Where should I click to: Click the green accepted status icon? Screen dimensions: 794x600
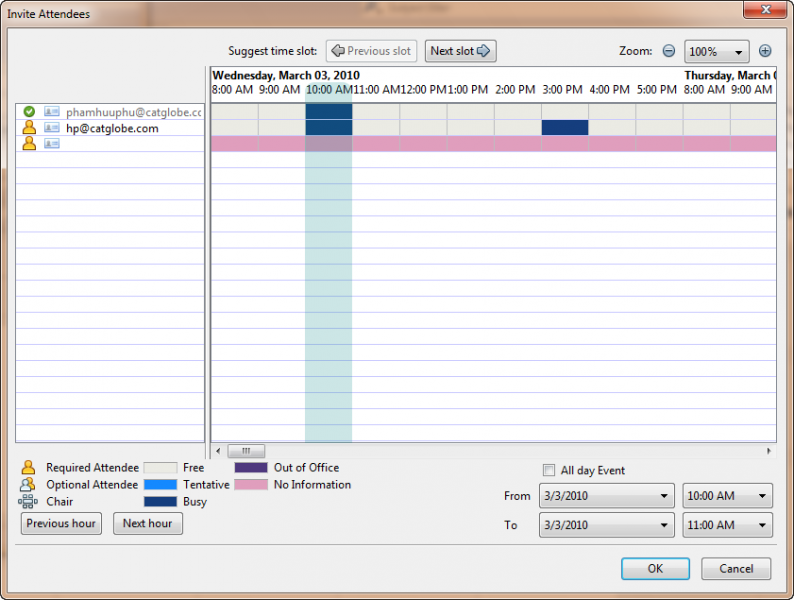click(29, 112)
